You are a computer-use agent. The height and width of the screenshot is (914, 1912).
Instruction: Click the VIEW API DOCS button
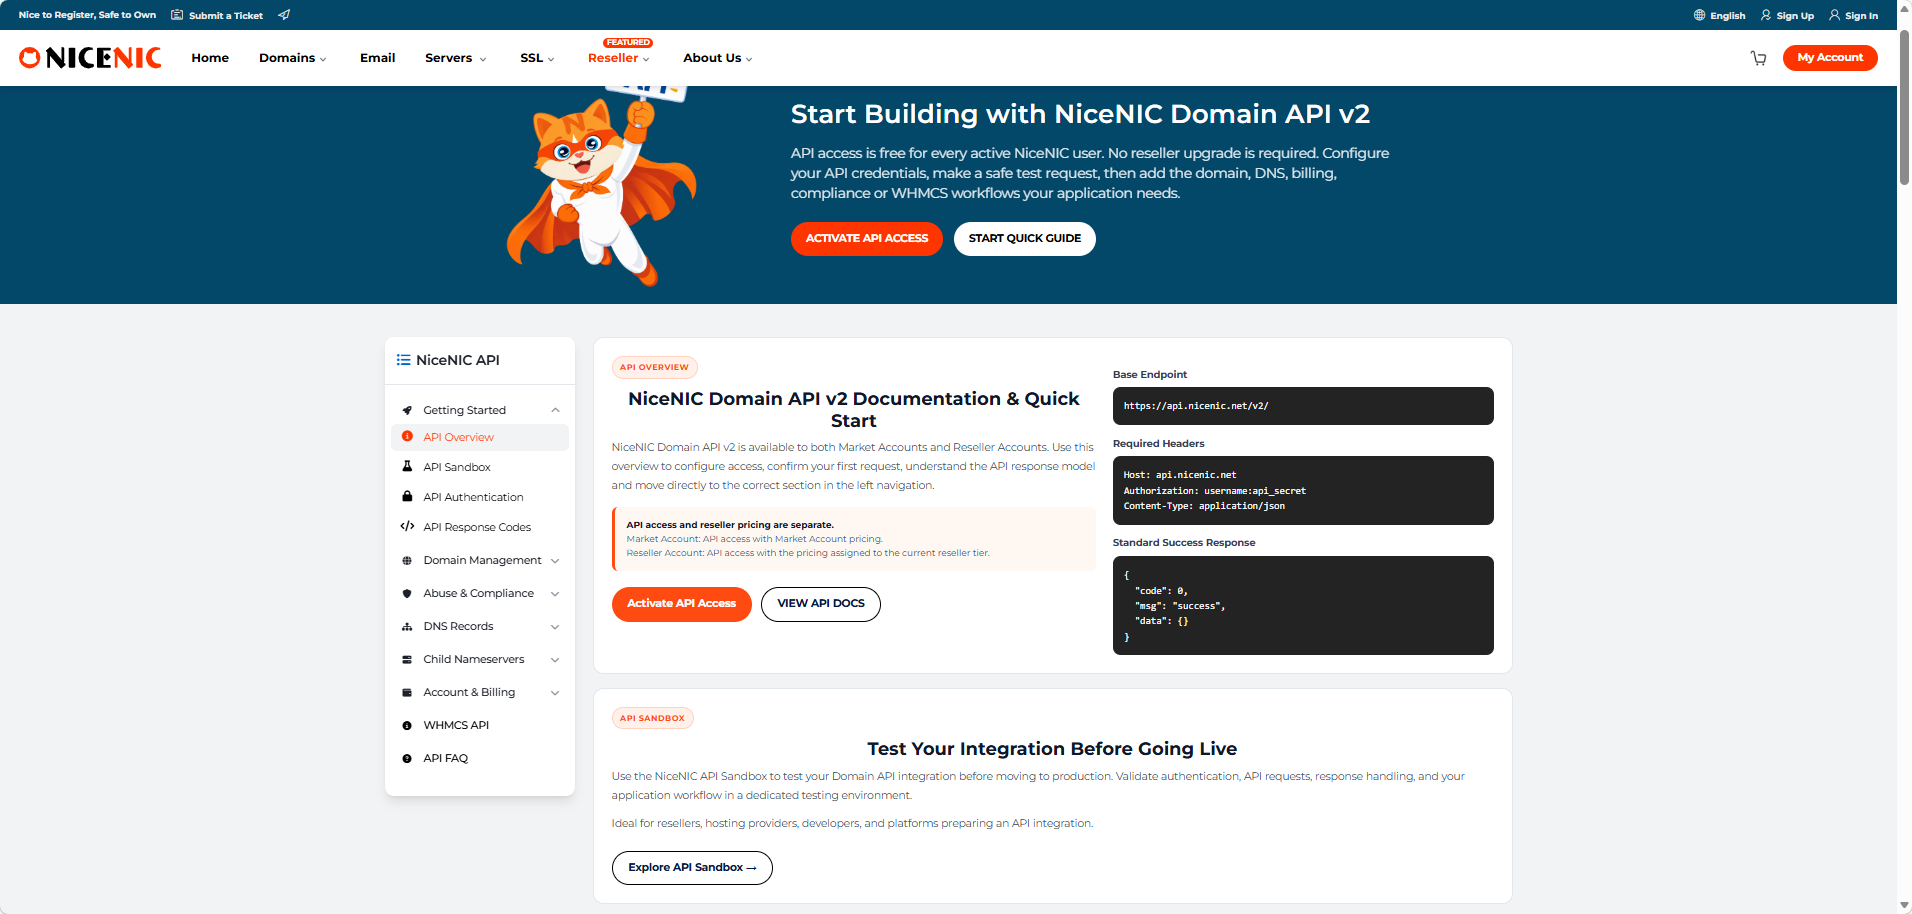pyautogui.click(x=821, y=604)
